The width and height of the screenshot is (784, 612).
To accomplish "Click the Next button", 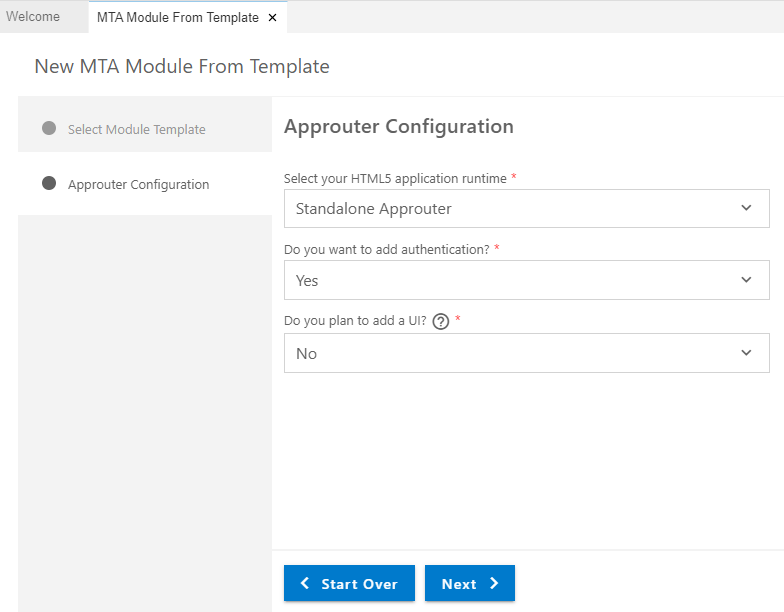I will point(470,583).
